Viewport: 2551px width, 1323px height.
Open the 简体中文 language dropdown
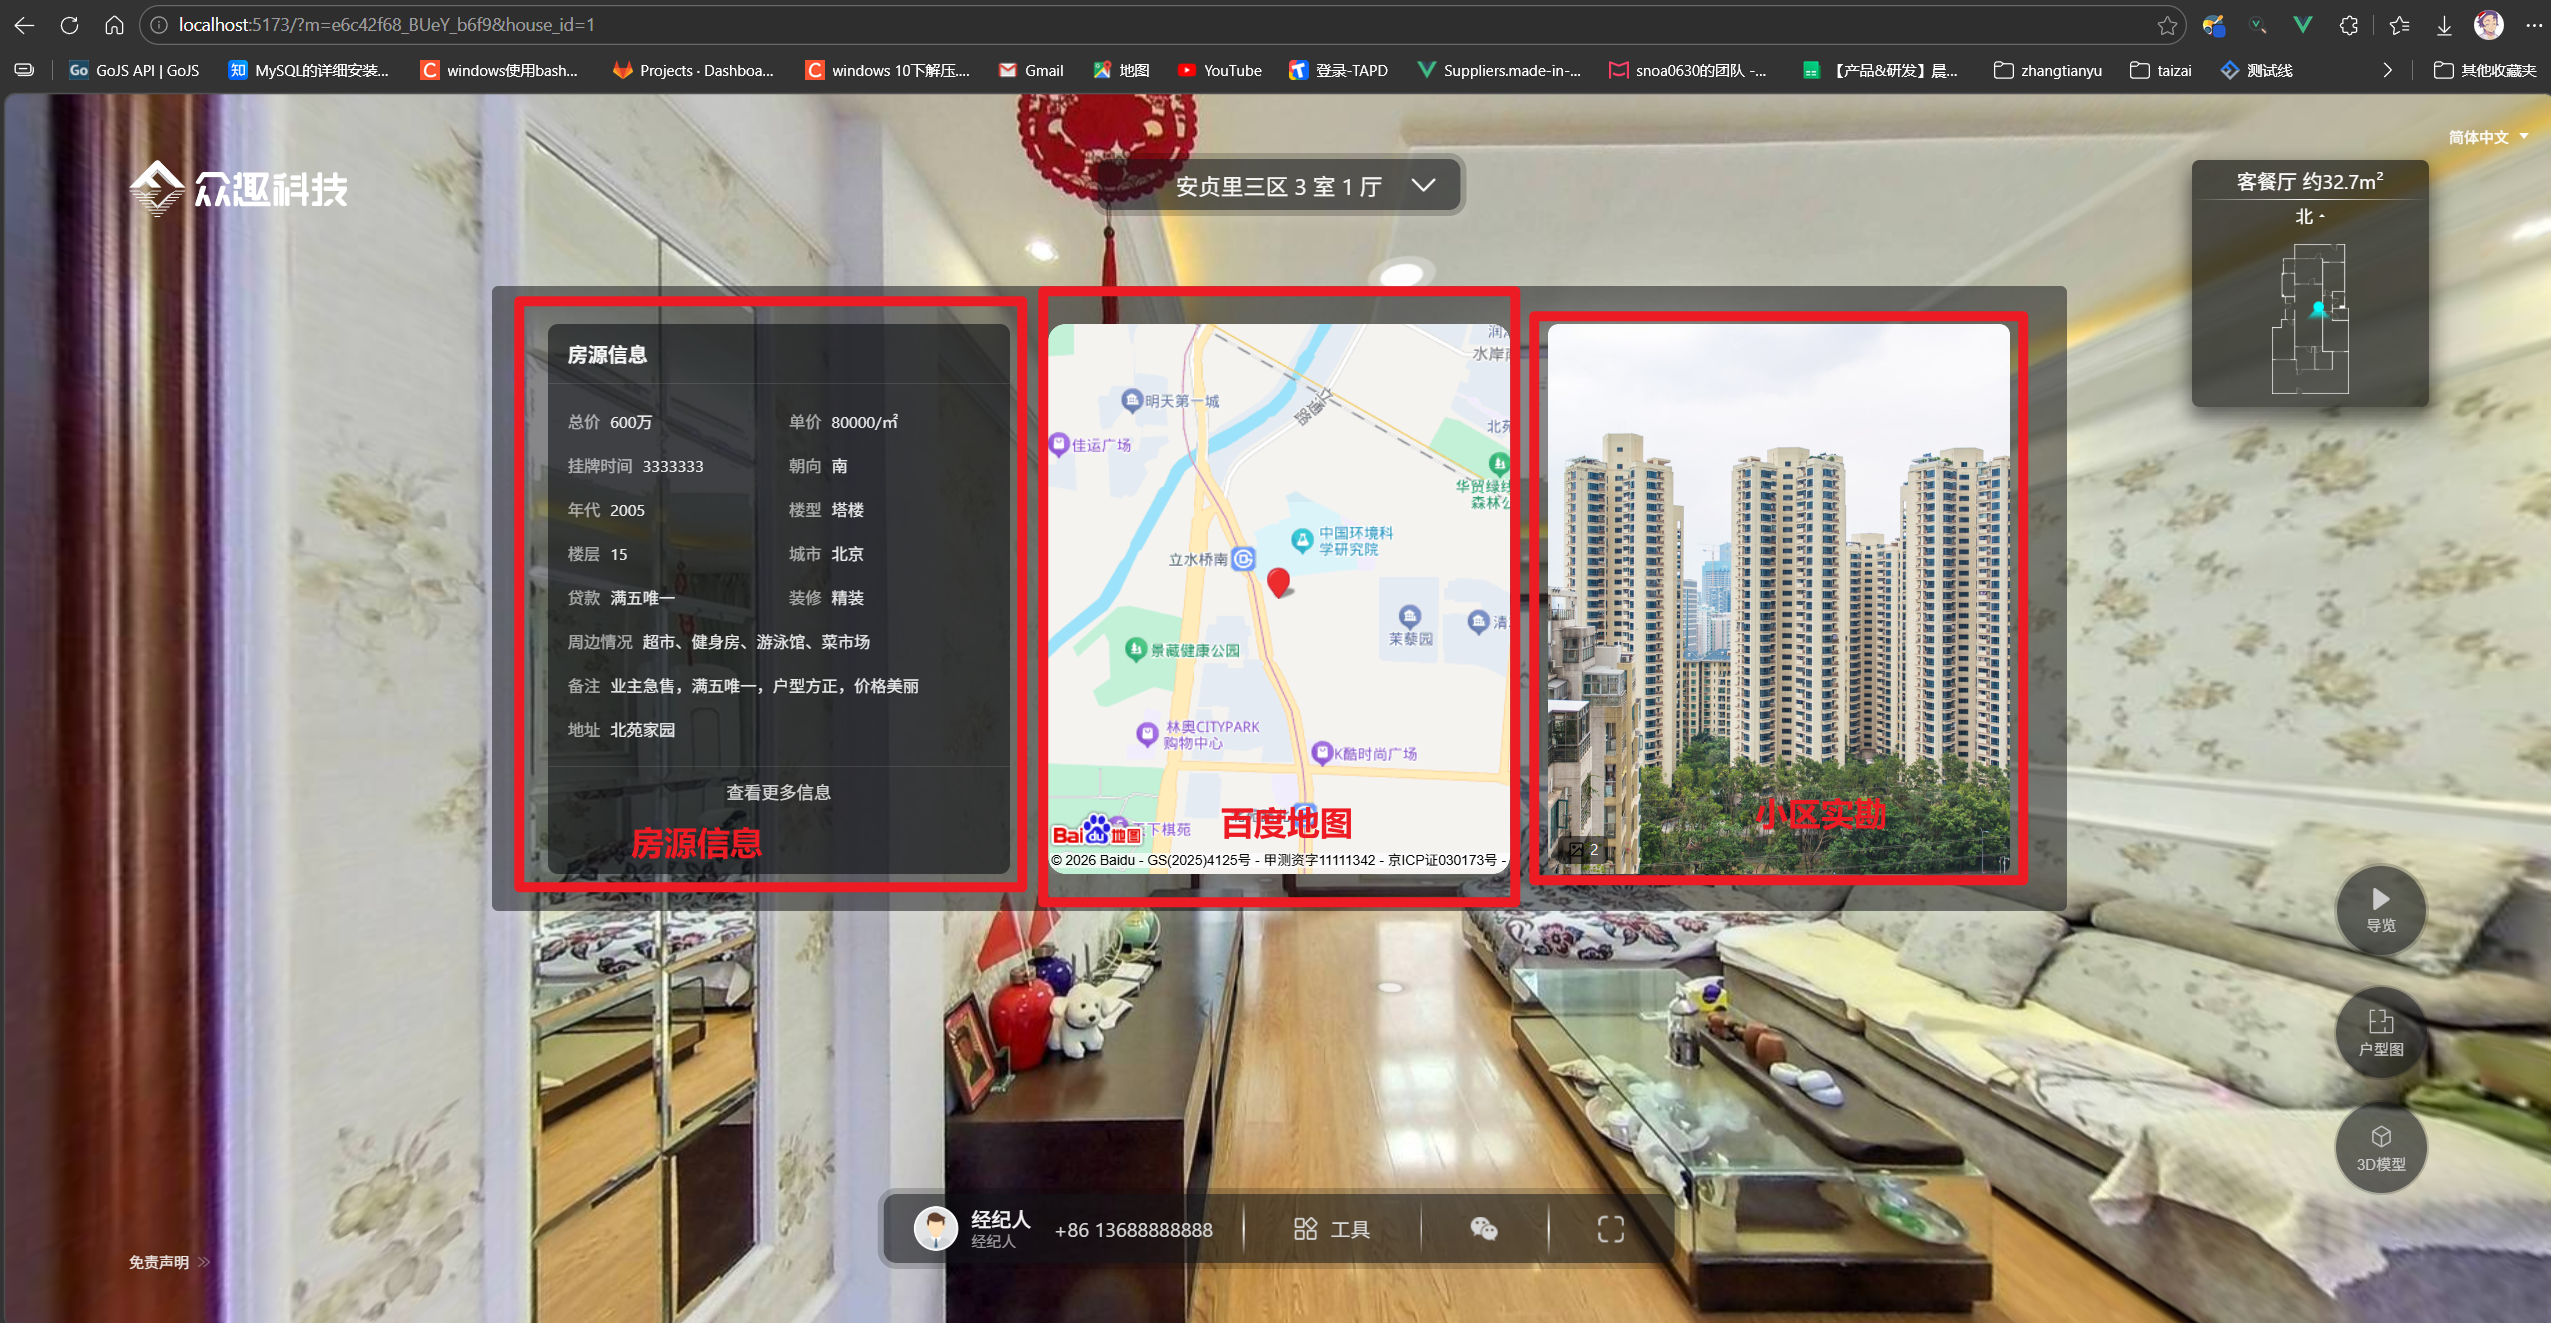pos(2487,137)
